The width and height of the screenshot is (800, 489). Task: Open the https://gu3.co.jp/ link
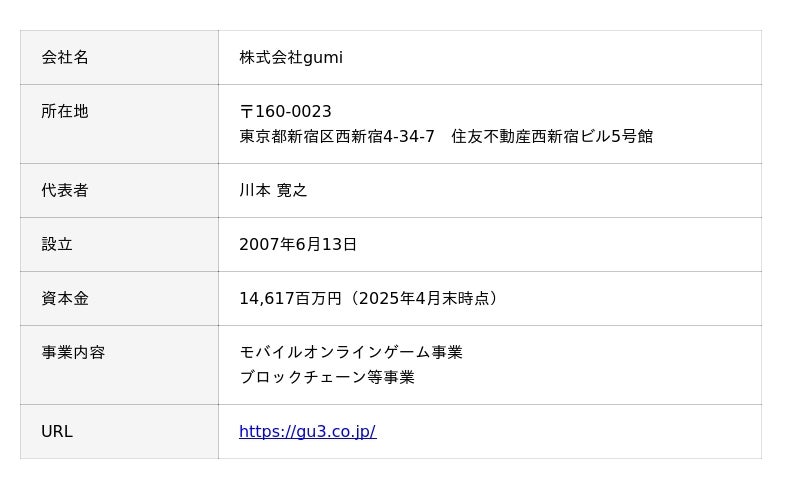coord(307,432)
